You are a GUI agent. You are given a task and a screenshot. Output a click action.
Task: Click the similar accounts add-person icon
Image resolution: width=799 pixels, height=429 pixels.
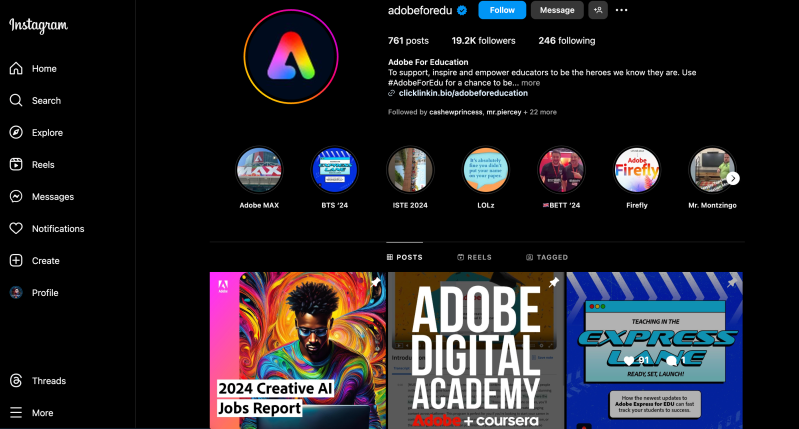598,10
